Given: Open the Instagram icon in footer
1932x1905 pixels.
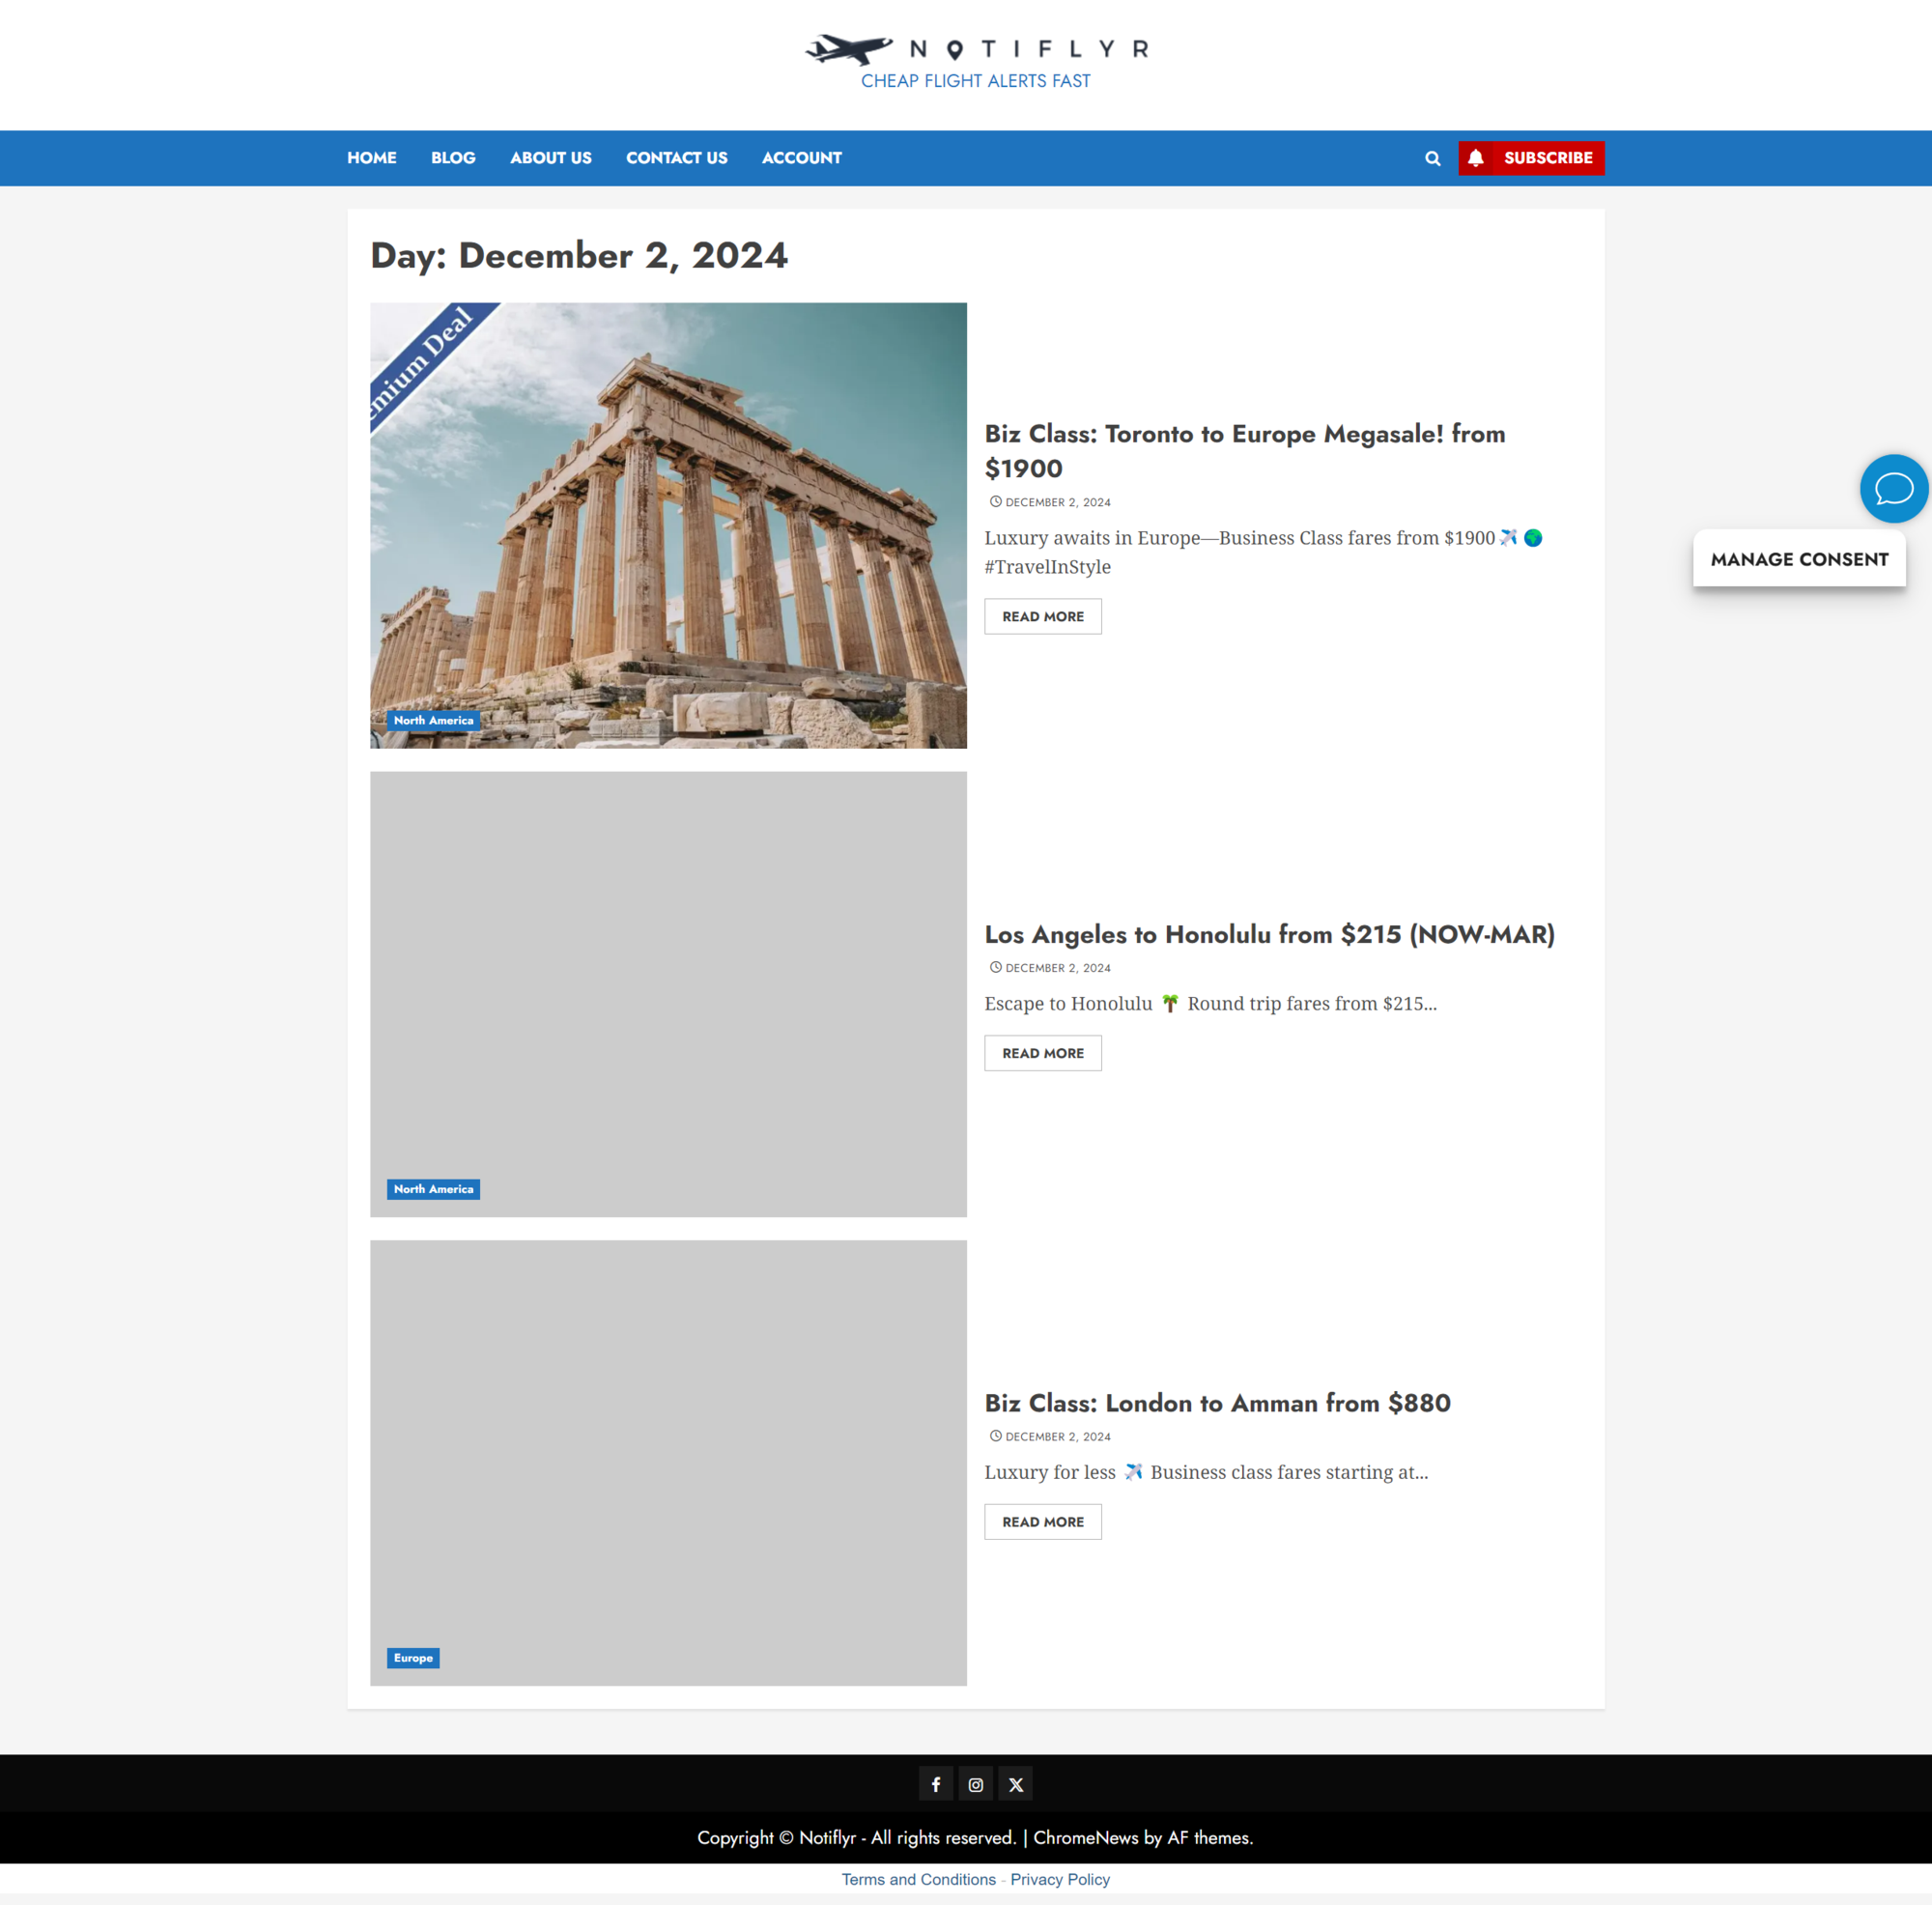Looking at the screenshot, I should [975, 1784].
